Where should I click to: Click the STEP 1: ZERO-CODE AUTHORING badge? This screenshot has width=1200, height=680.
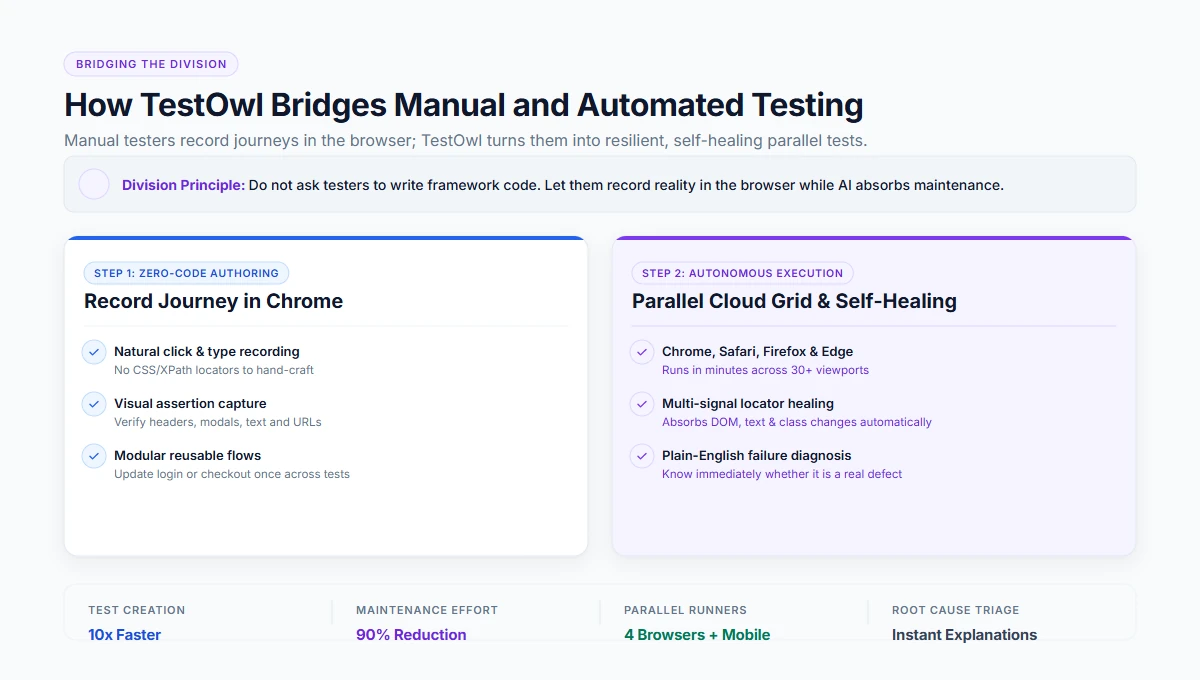(x=186, y=273)
